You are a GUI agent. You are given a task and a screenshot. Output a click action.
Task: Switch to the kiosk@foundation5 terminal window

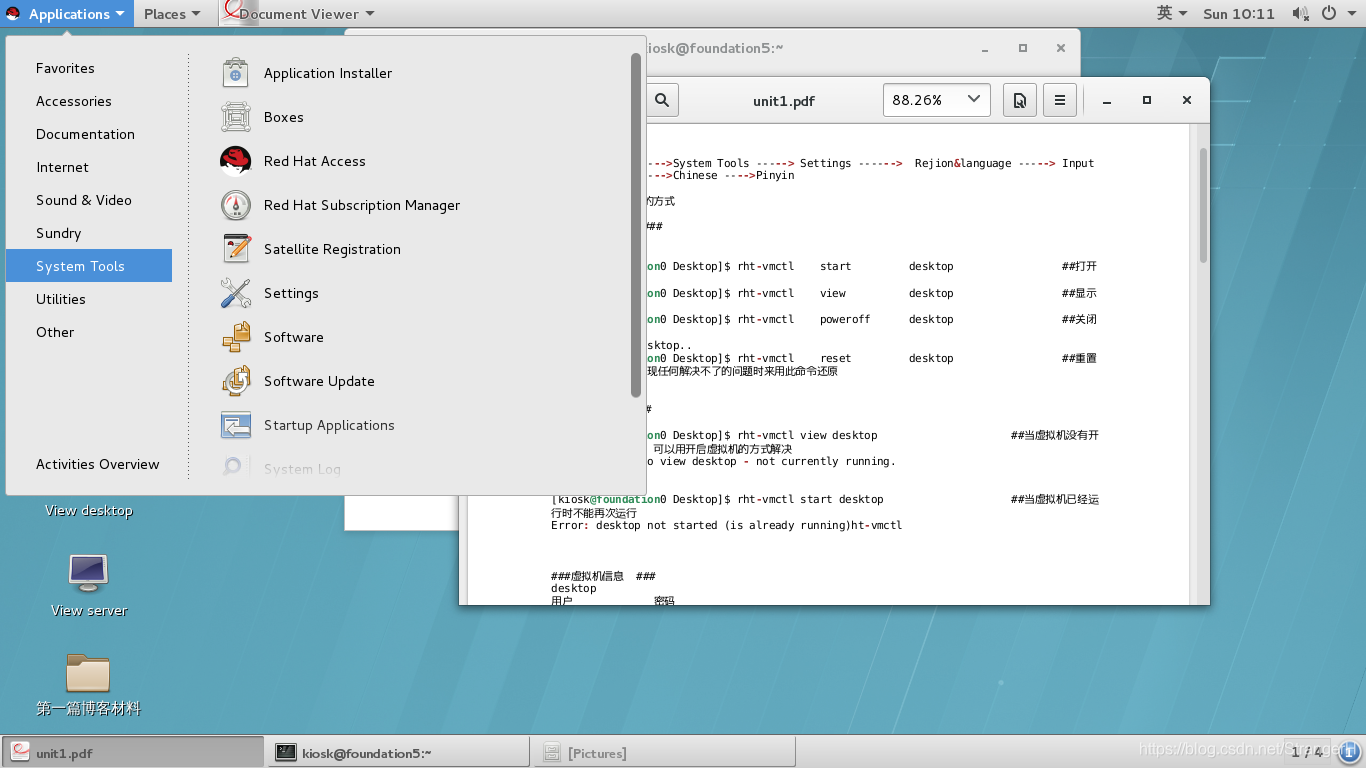(x=398, y=751)
